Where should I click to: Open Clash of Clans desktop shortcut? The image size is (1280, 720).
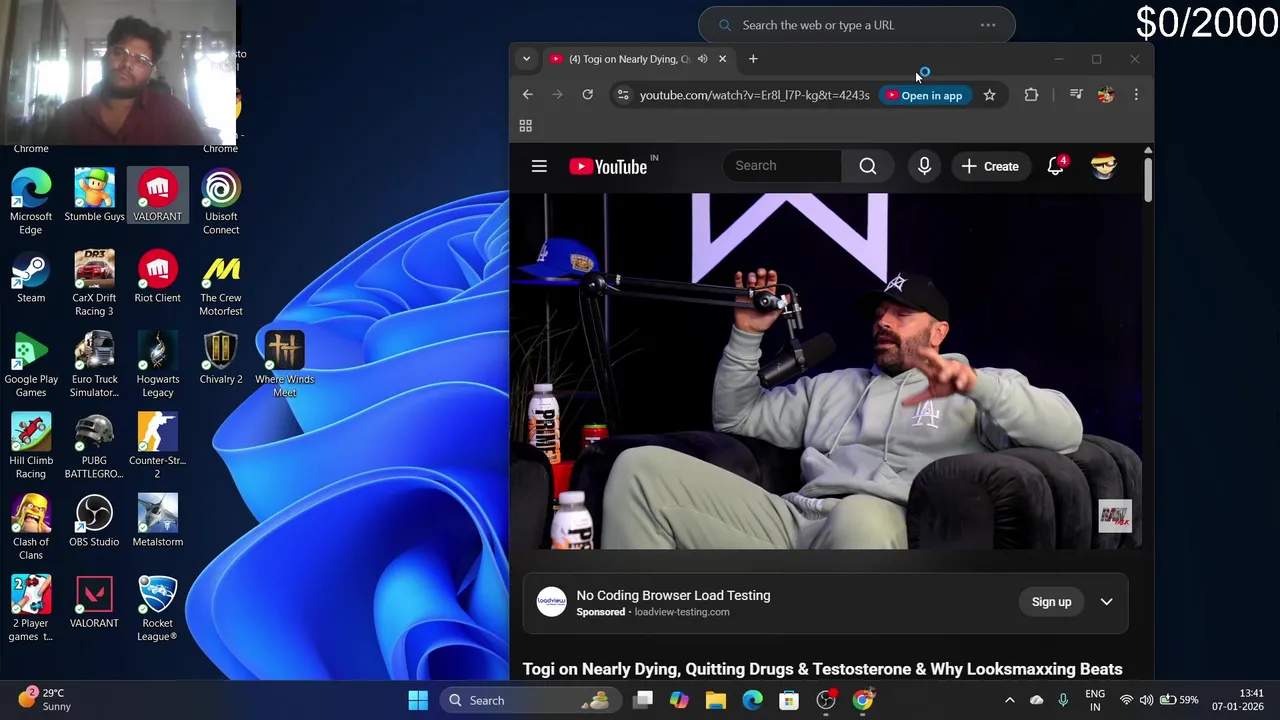(31, 528)
